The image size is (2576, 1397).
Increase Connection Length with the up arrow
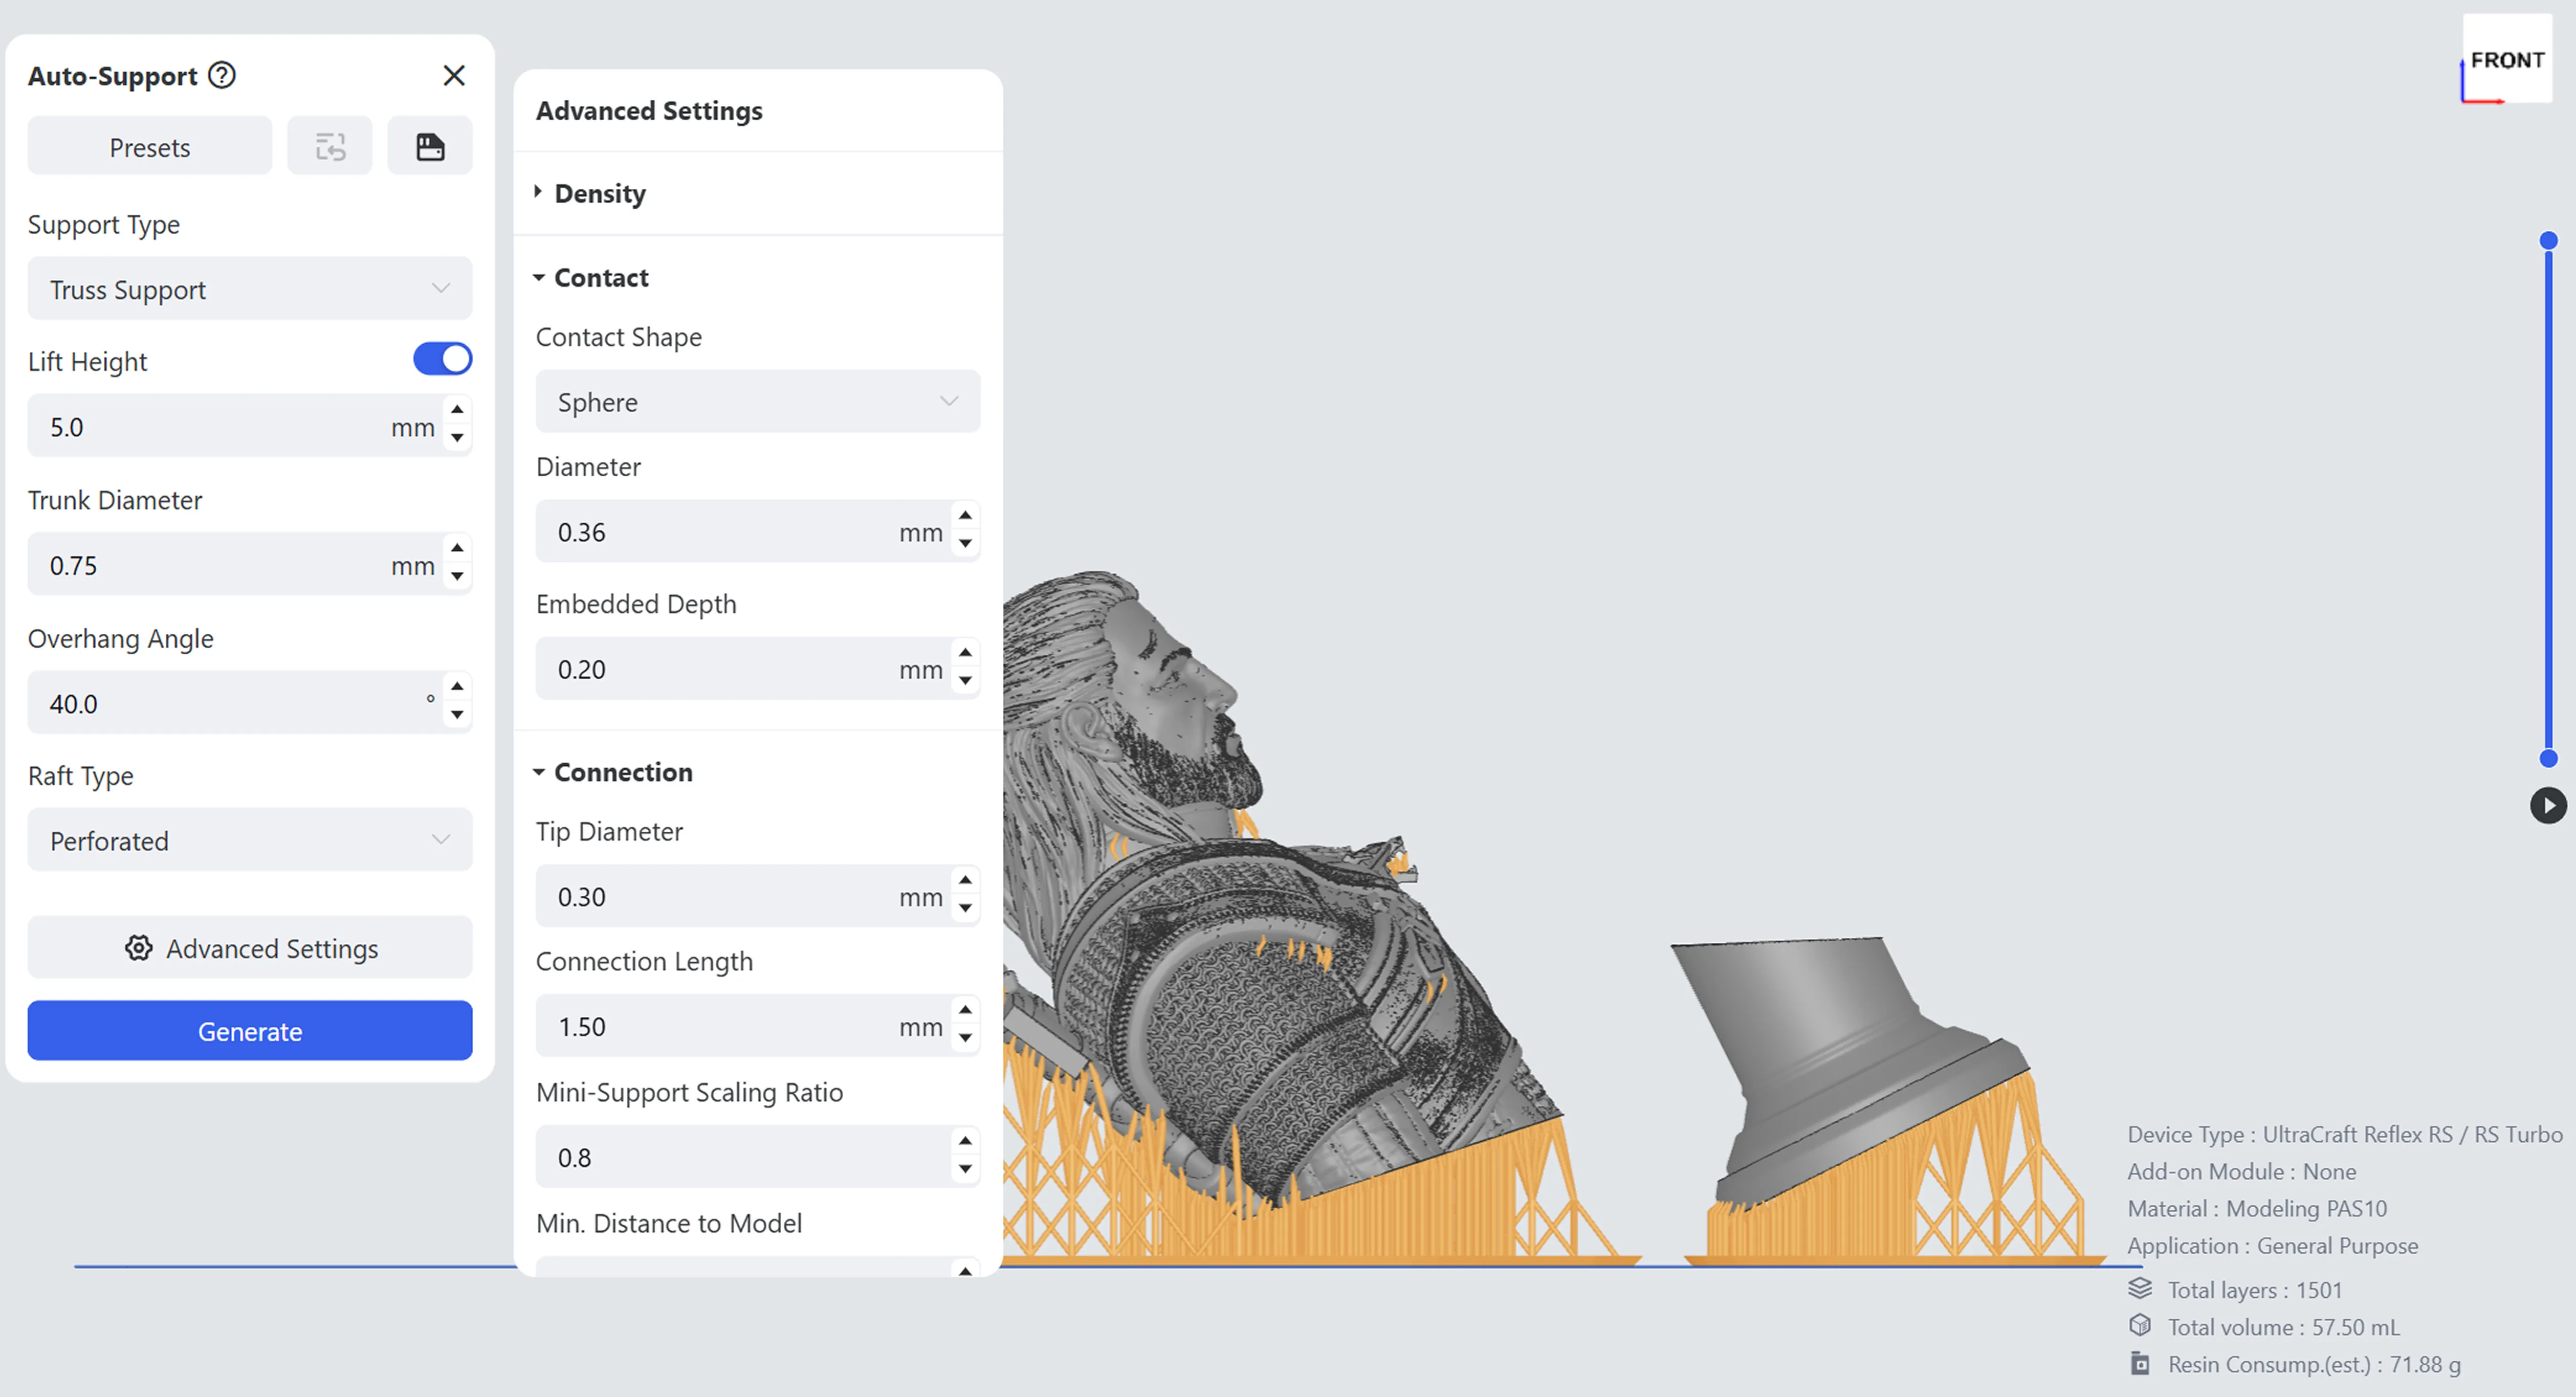pyautogui.click(x=965, y=1010)
